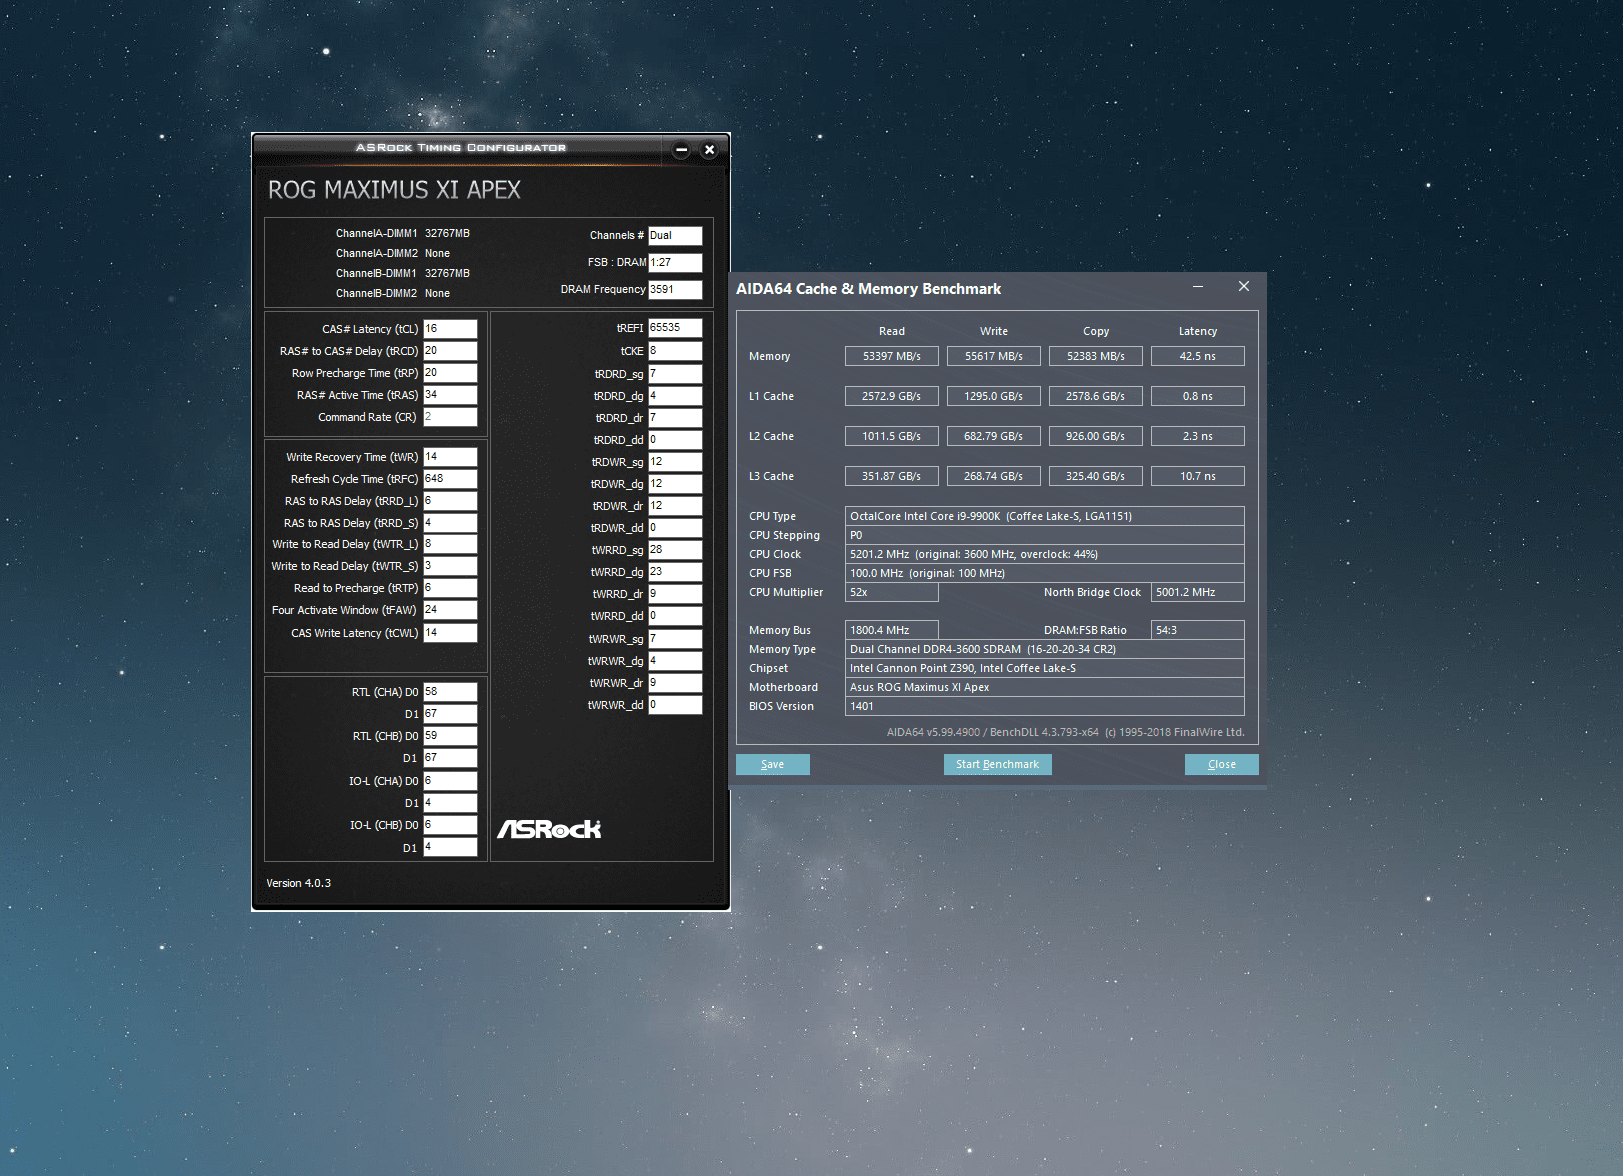The image size is (1623, 1176).
Task: Click the CPU Stepping value P0
Action: (1045, 535)
